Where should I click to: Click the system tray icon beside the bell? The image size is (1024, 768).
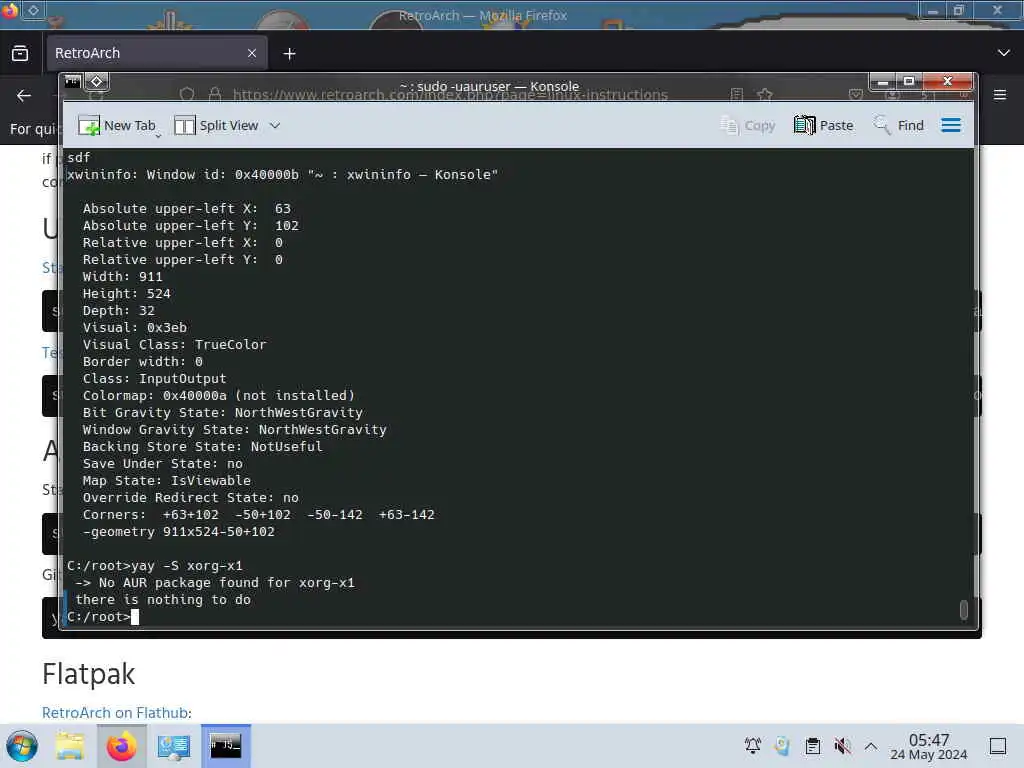782,745
